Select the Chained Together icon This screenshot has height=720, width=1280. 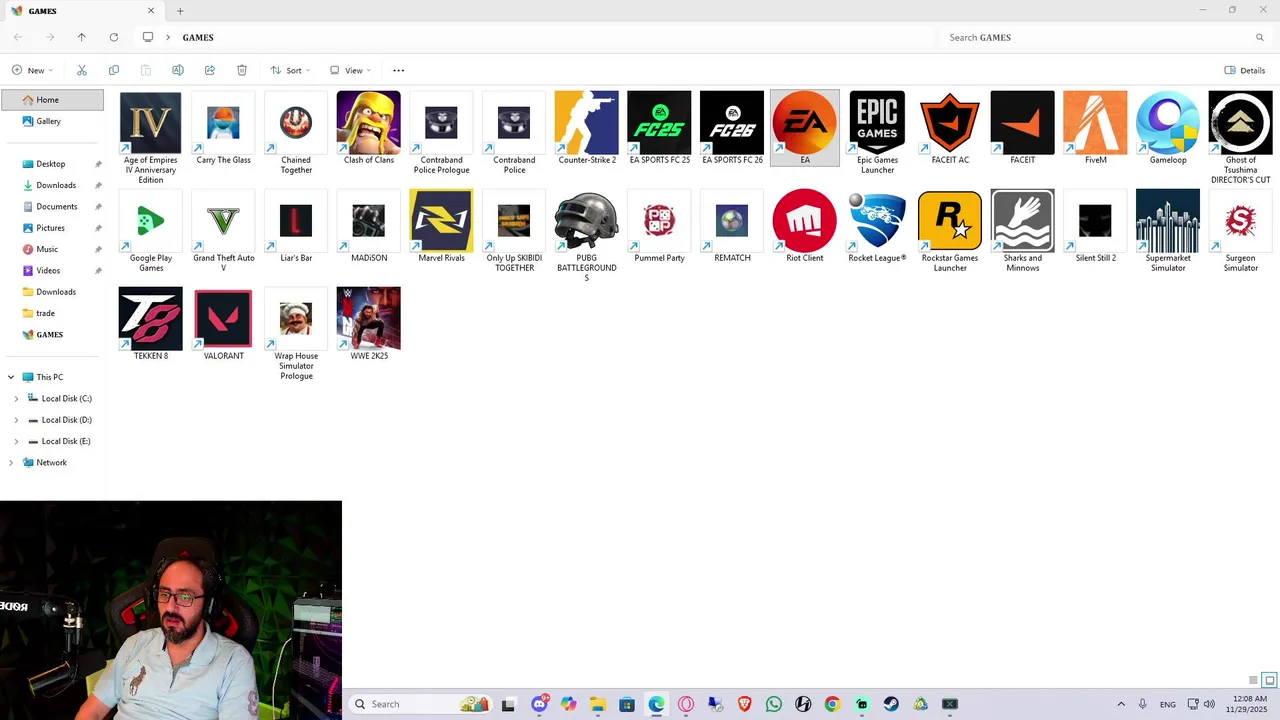[296, 123]
